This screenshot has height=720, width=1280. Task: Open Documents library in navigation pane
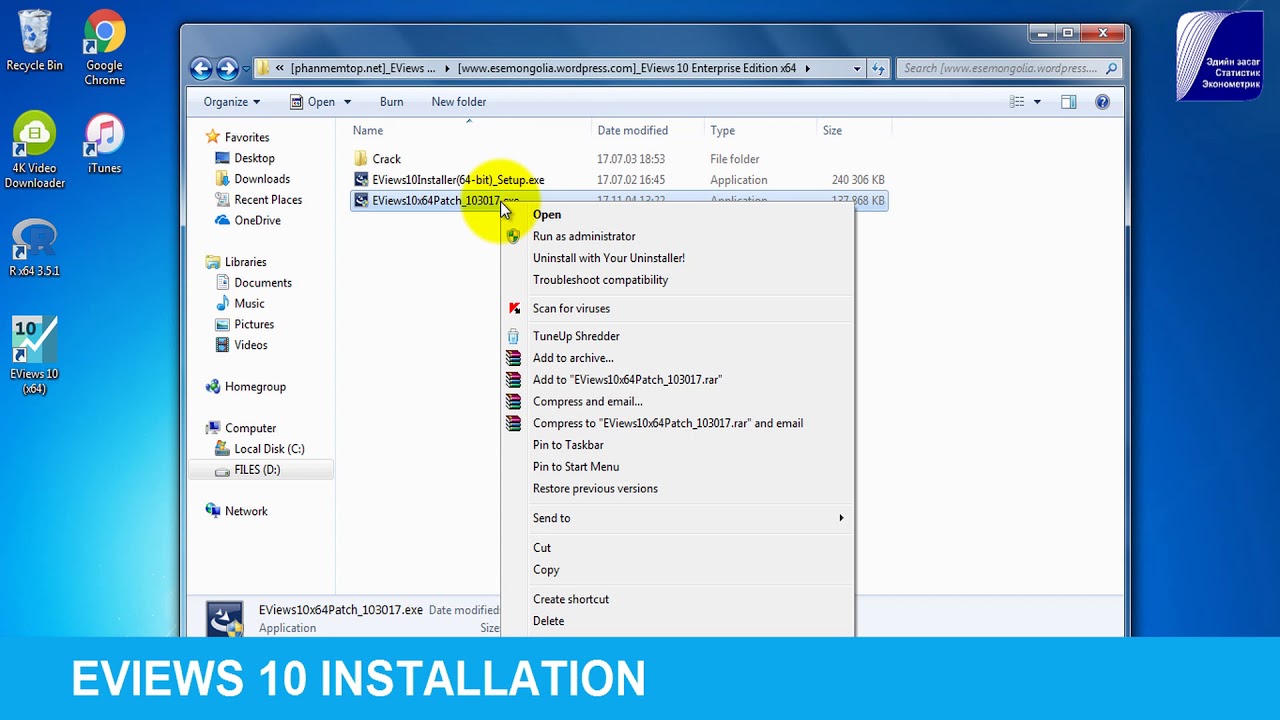coord(263,283)
